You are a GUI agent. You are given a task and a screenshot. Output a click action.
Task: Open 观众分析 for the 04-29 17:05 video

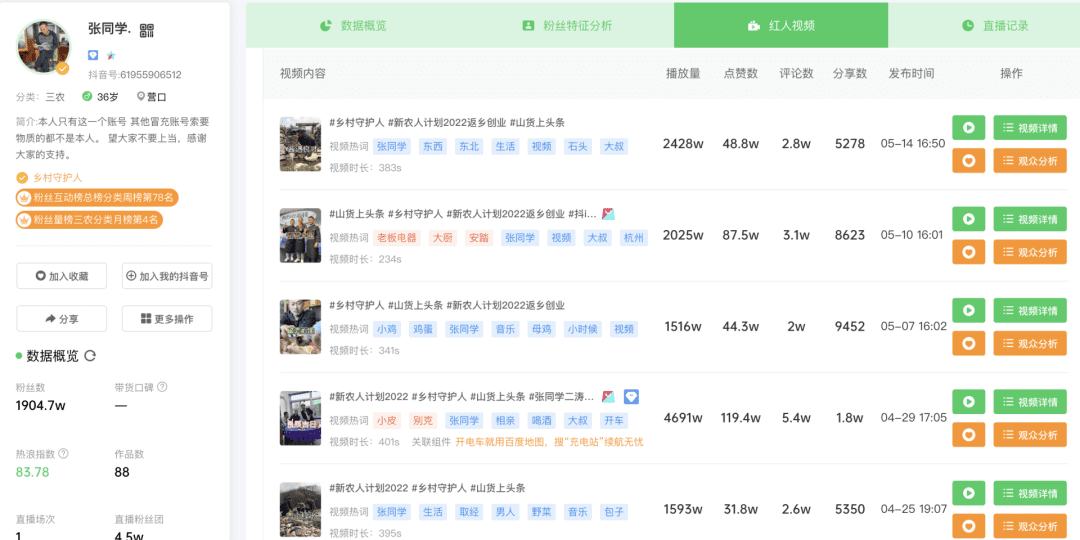click(x=1030, y=435)
